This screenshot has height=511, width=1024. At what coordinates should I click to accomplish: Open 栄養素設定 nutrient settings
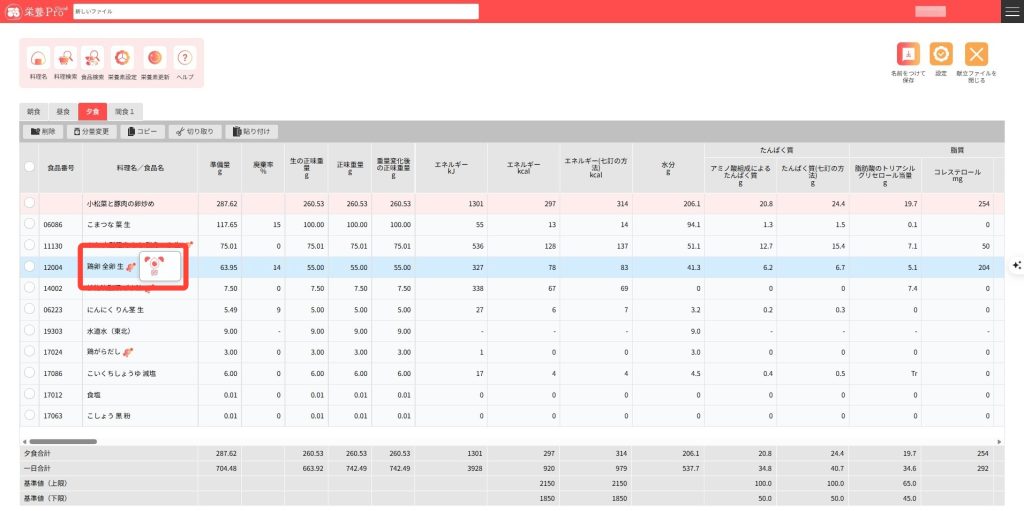coord(121,61)
